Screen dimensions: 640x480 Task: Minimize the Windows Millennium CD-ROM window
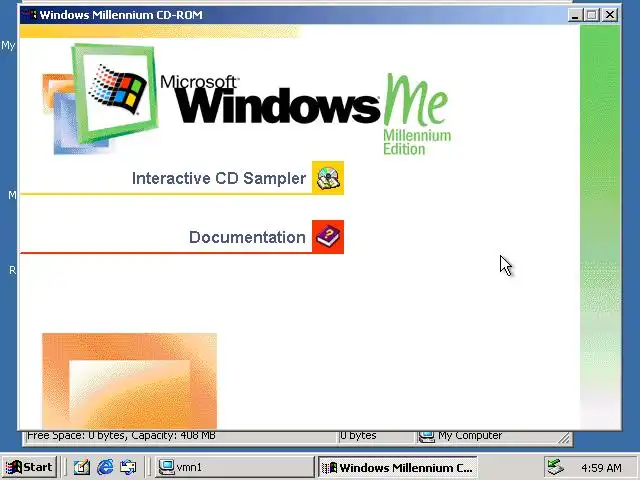click(x=575, y=15)
